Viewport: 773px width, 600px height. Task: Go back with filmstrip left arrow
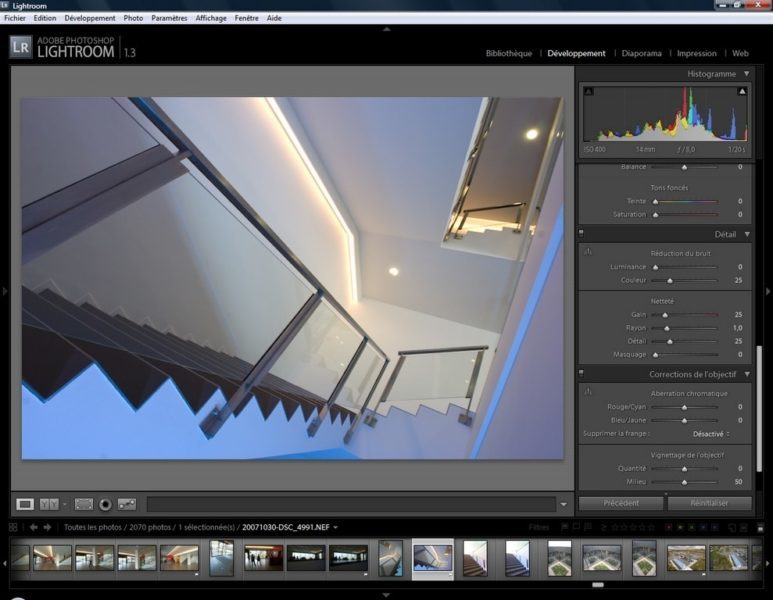[x=33, y=527]
